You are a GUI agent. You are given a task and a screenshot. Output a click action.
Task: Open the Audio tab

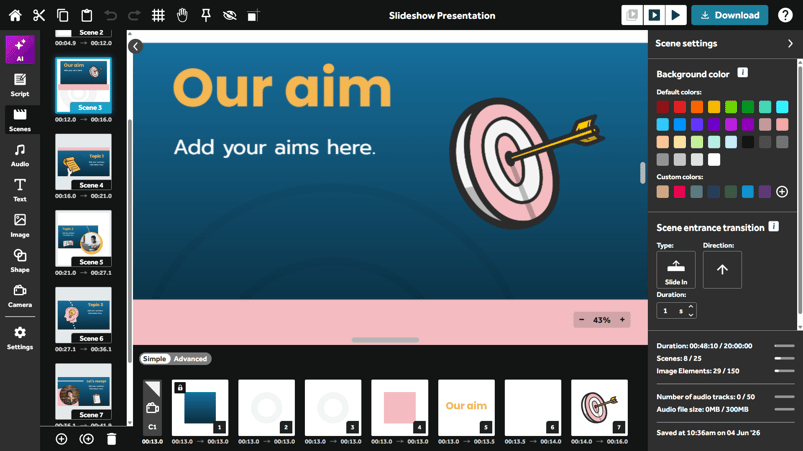coord(20,155)
